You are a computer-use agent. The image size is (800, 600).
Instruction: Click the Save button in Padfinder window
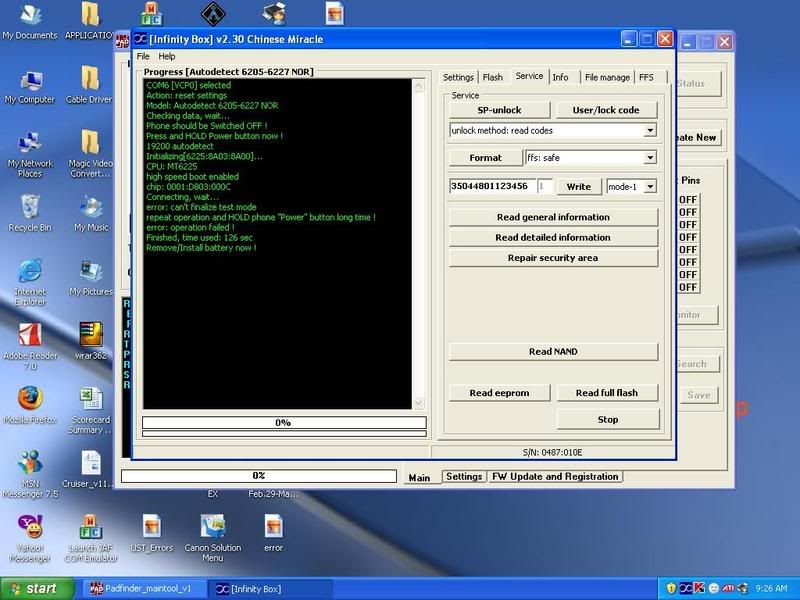(698, 395)
